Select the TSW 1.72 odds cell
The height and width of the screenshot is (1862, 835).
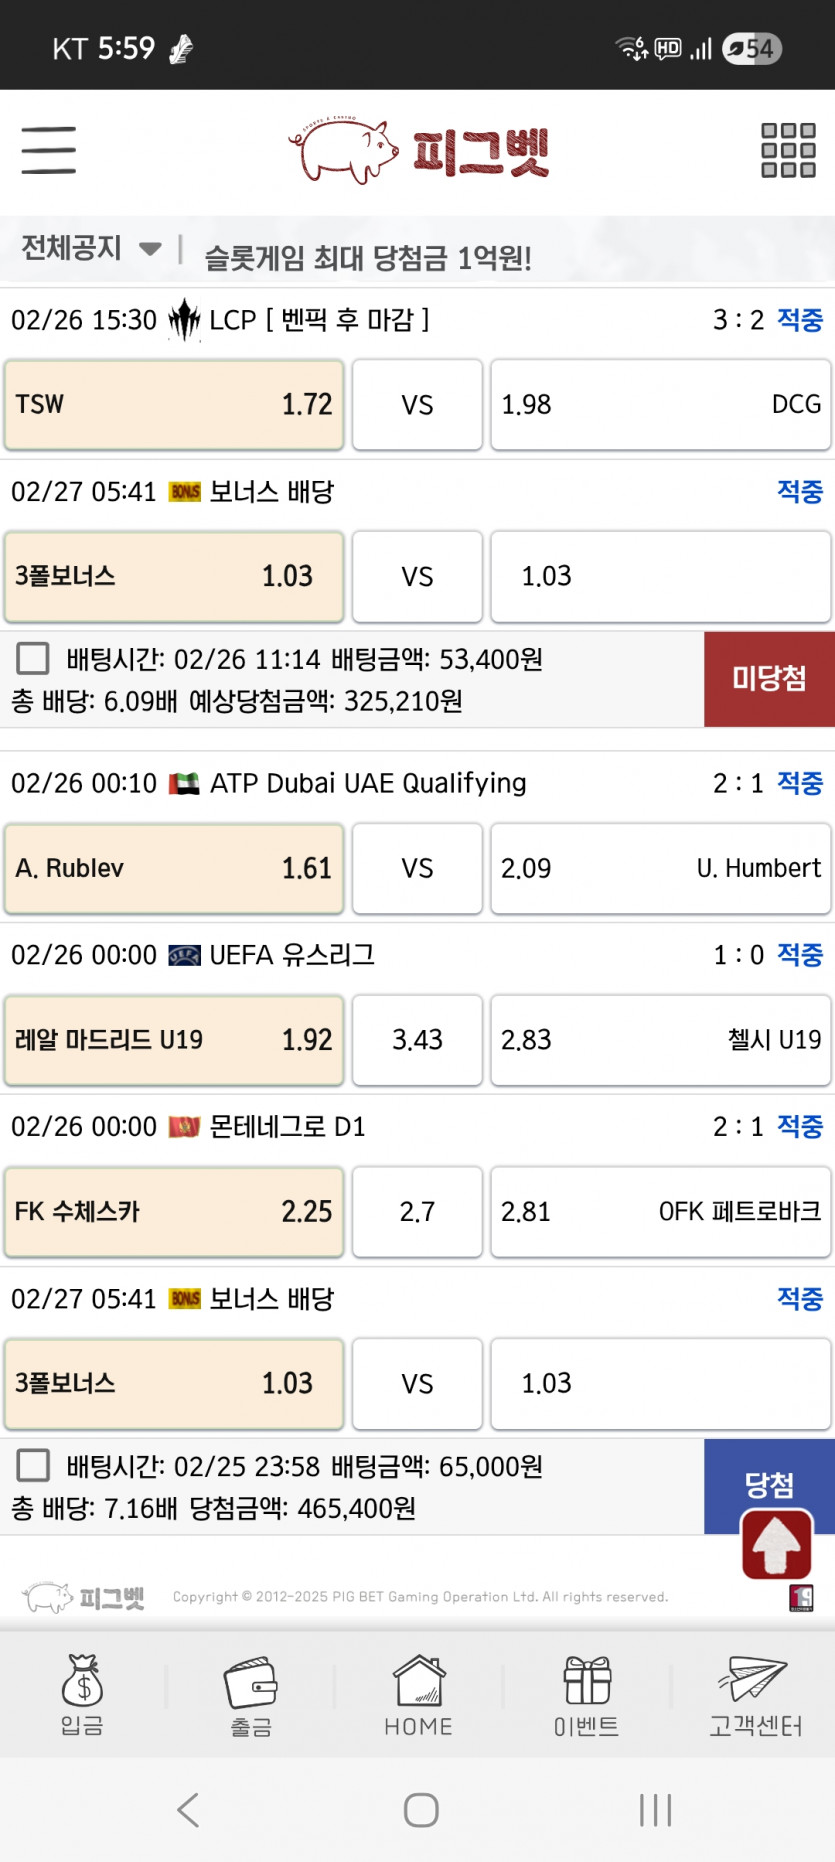click(x=174, y=405)
